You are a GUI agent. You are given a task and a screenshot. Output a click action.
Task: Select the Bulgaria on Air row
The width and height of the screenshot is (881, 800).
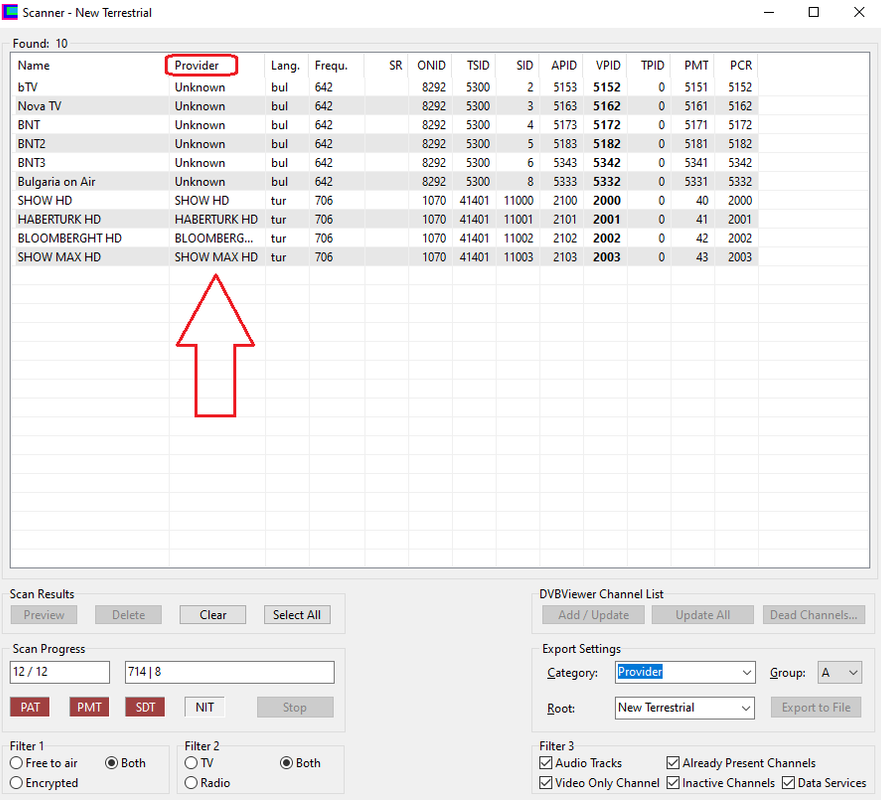(385, 181)
